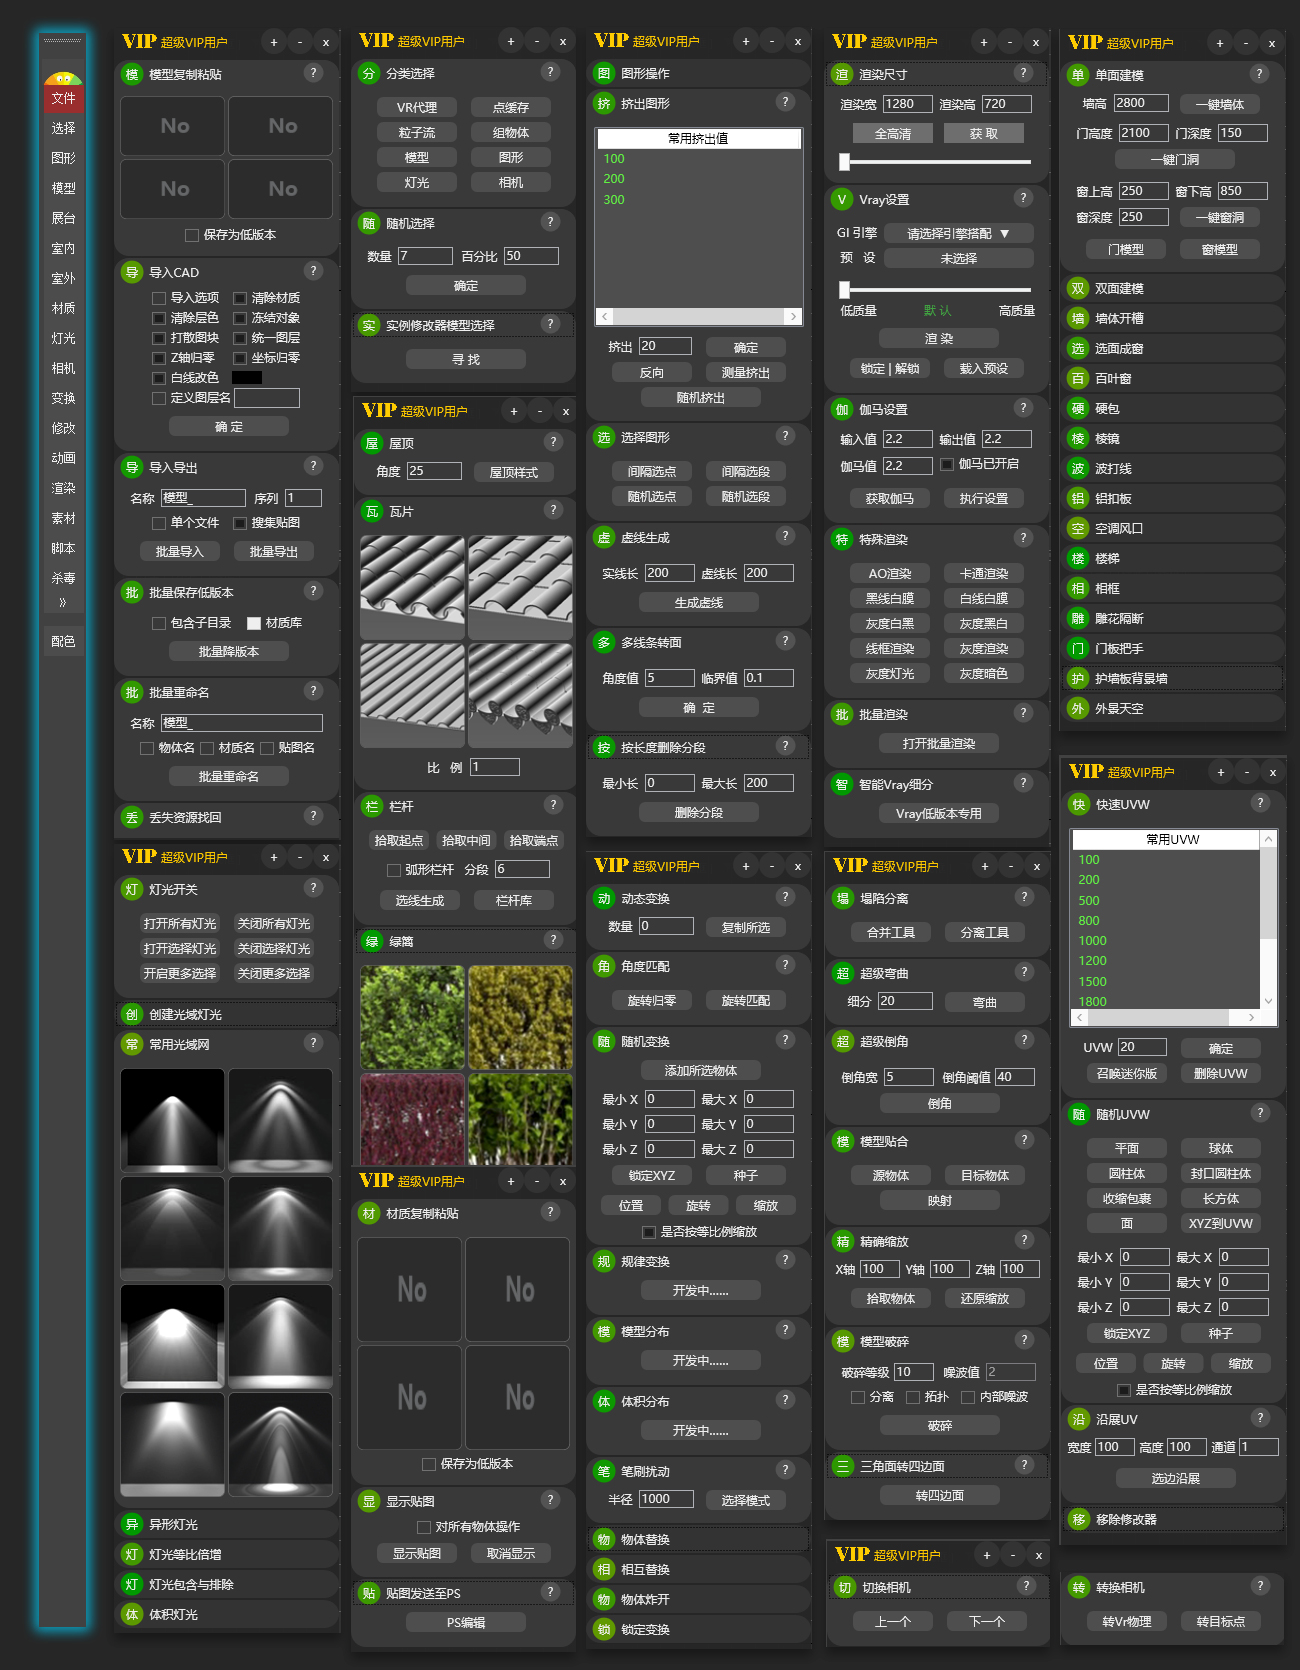The width and height of the screenshot is (1300, 1670).
Task: Click the 常用UVW list vertical scrollbar
Action: point(1268,920)
